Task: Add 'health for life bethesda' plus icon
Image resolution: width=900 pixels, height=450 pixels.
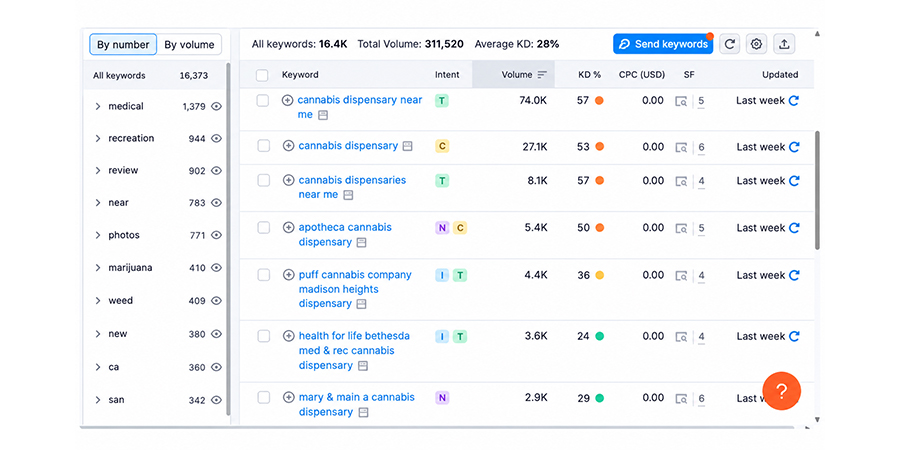Action: point(289,336)
